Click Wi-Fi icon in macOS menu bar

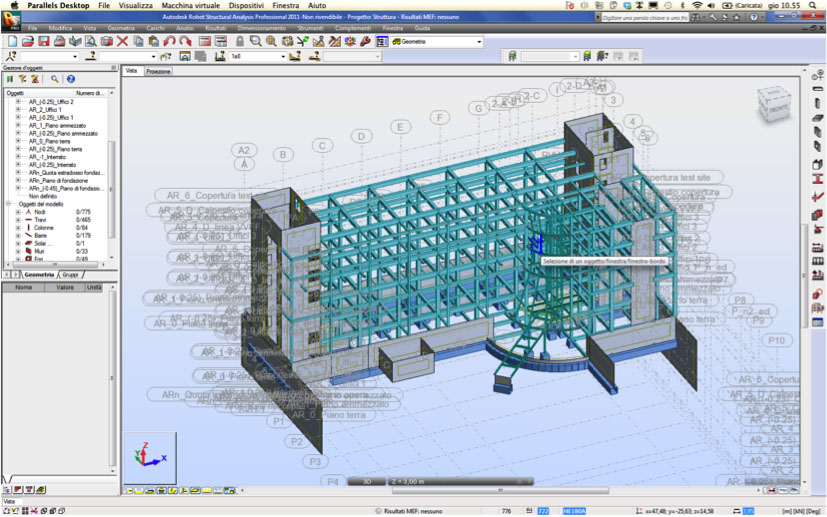(x=697, y=5)
